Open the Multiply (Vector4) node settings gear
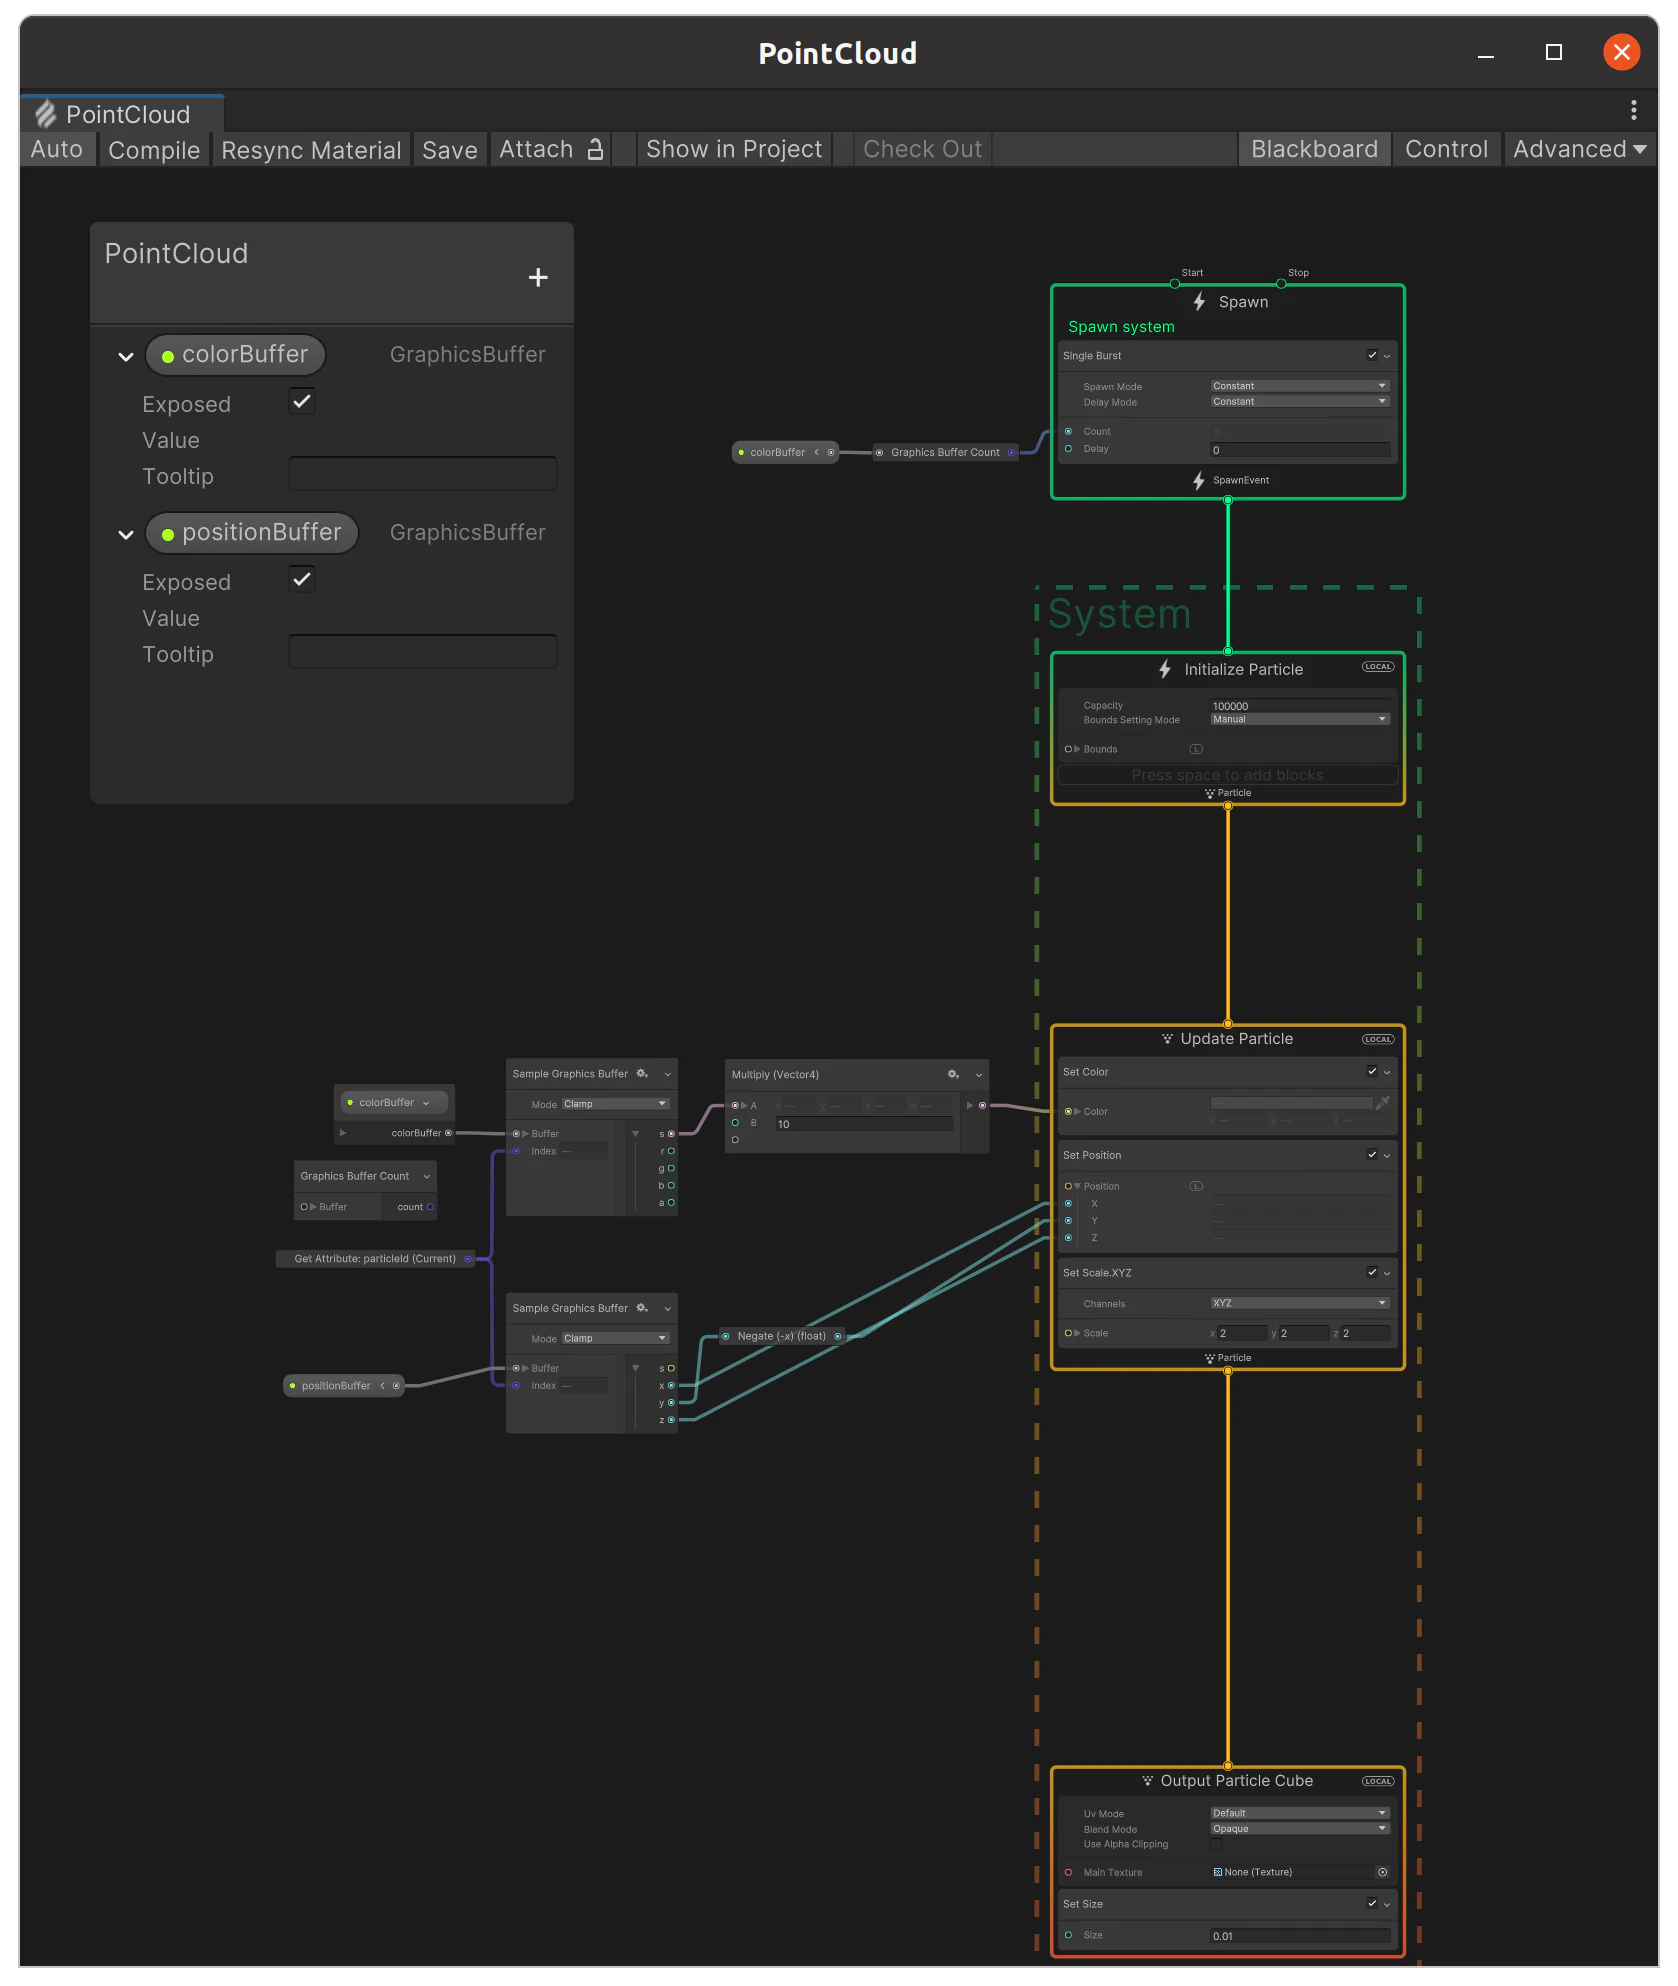The image size is (1678, 1986). click(953, 1075)
